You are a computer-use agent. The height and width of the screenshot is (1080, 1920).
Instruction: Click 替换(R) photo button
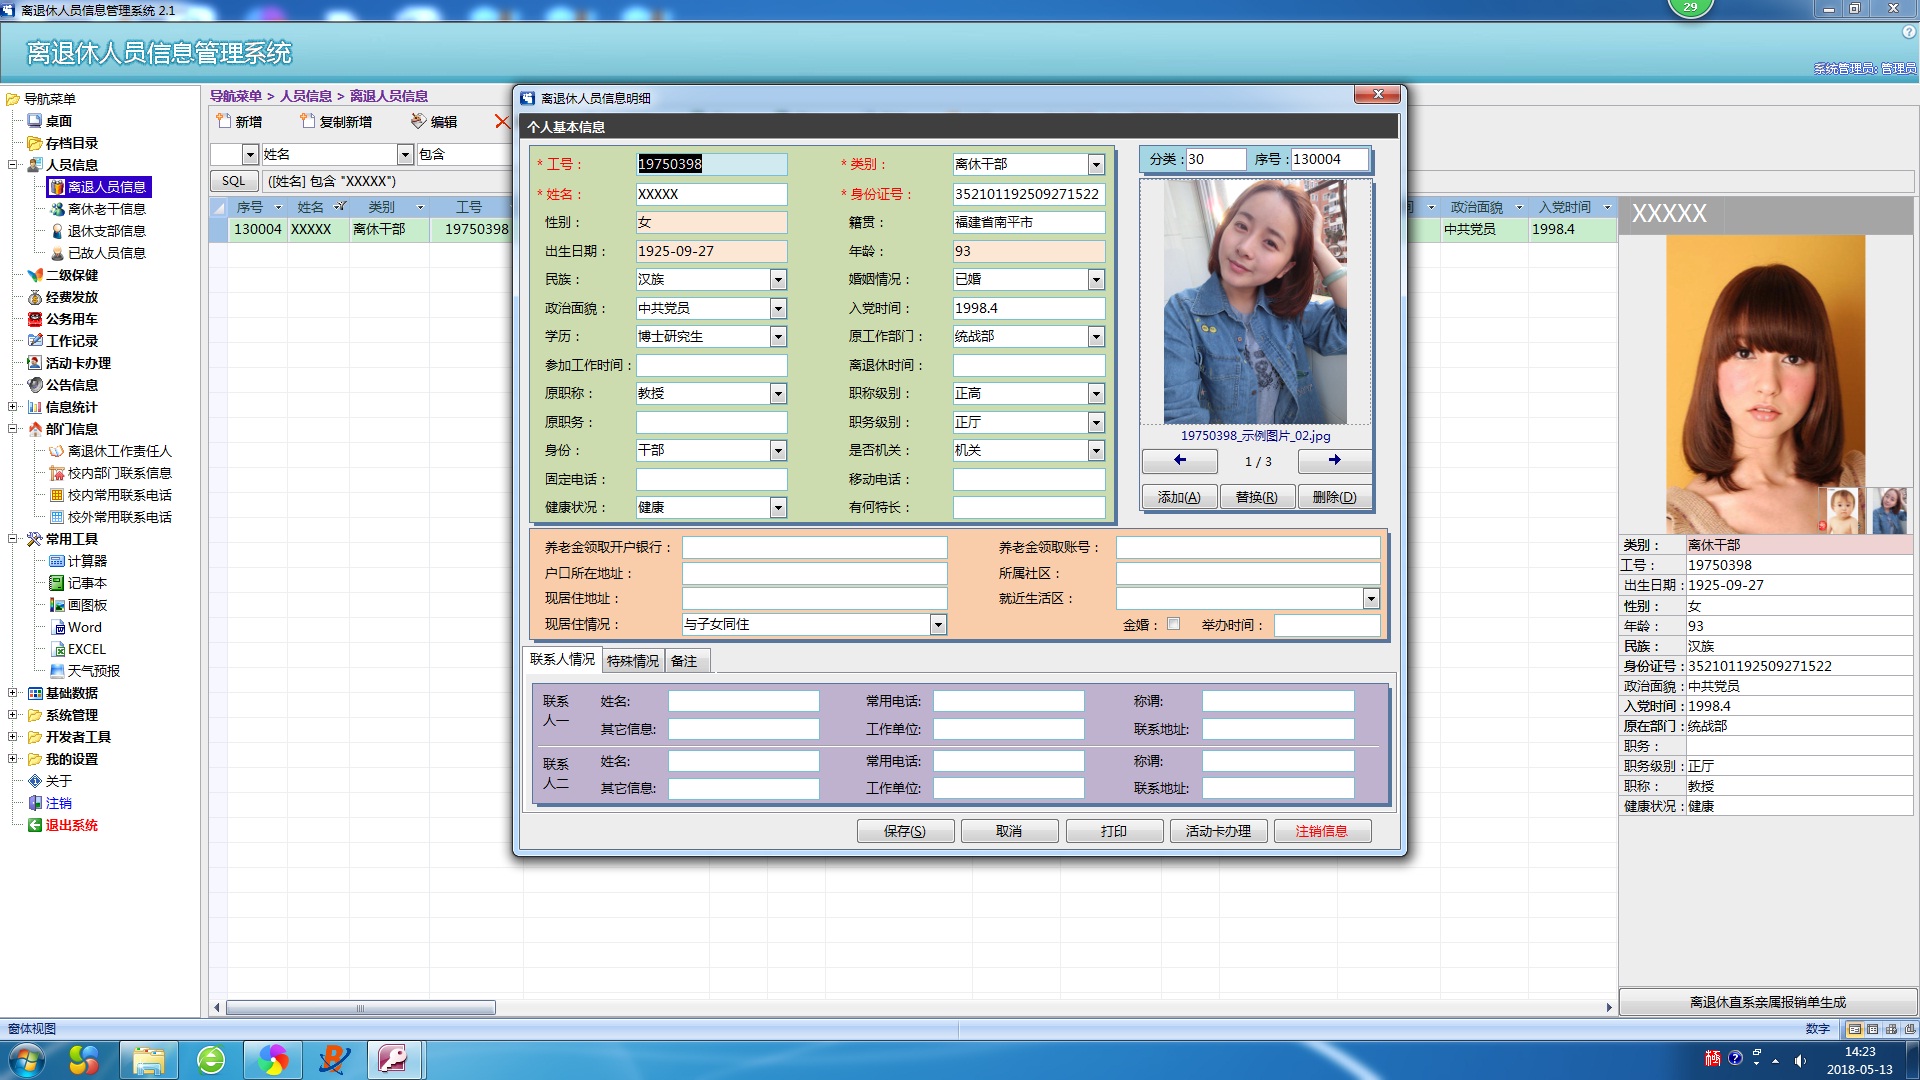pyautogui.click(x=1257, y=497)
